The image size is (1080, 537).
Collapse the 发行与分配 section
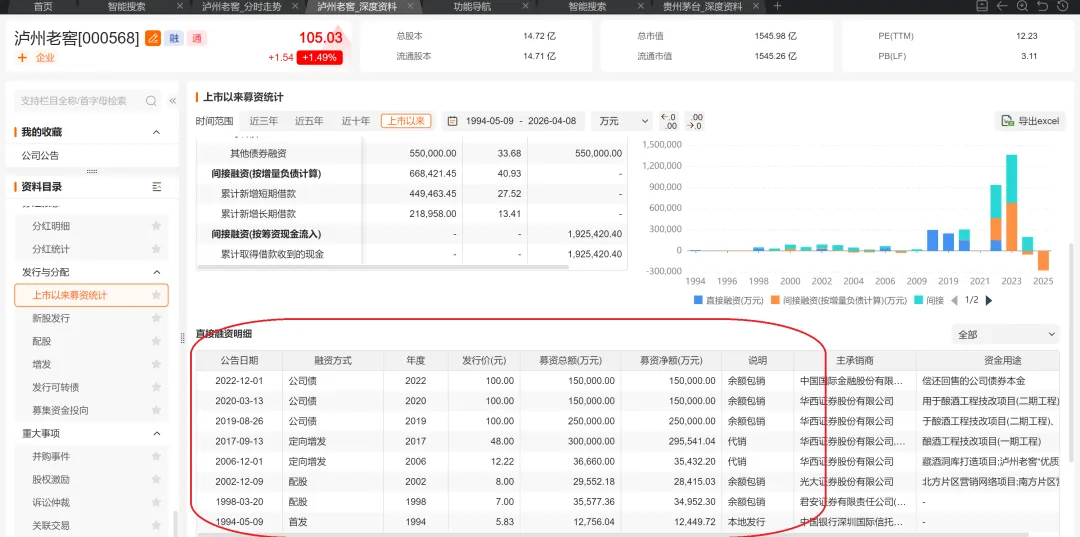(x=156, y=272)
